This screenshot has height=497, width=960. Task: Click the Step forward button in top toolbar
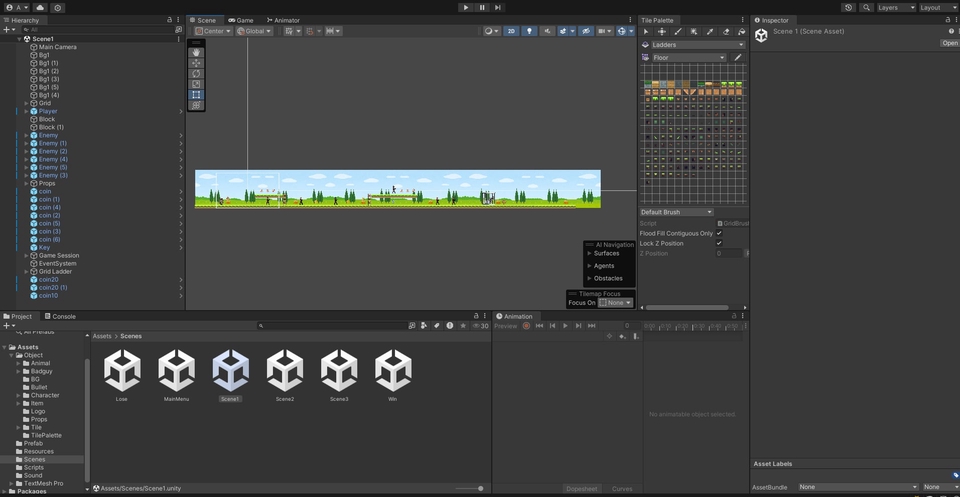click(x=498, y=7)
